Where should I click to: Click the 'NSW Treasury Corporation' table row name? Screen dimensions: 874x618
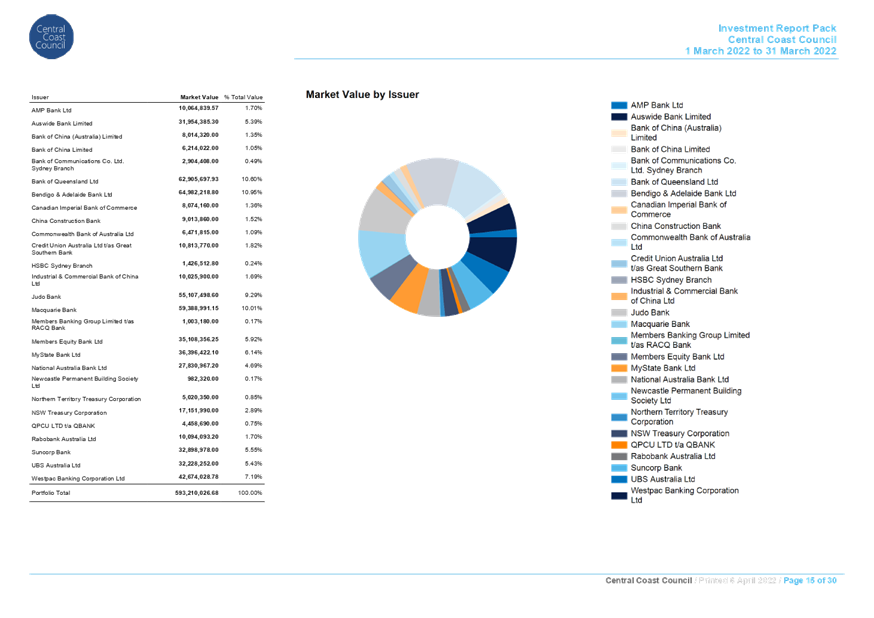click(x=69, y=413)
